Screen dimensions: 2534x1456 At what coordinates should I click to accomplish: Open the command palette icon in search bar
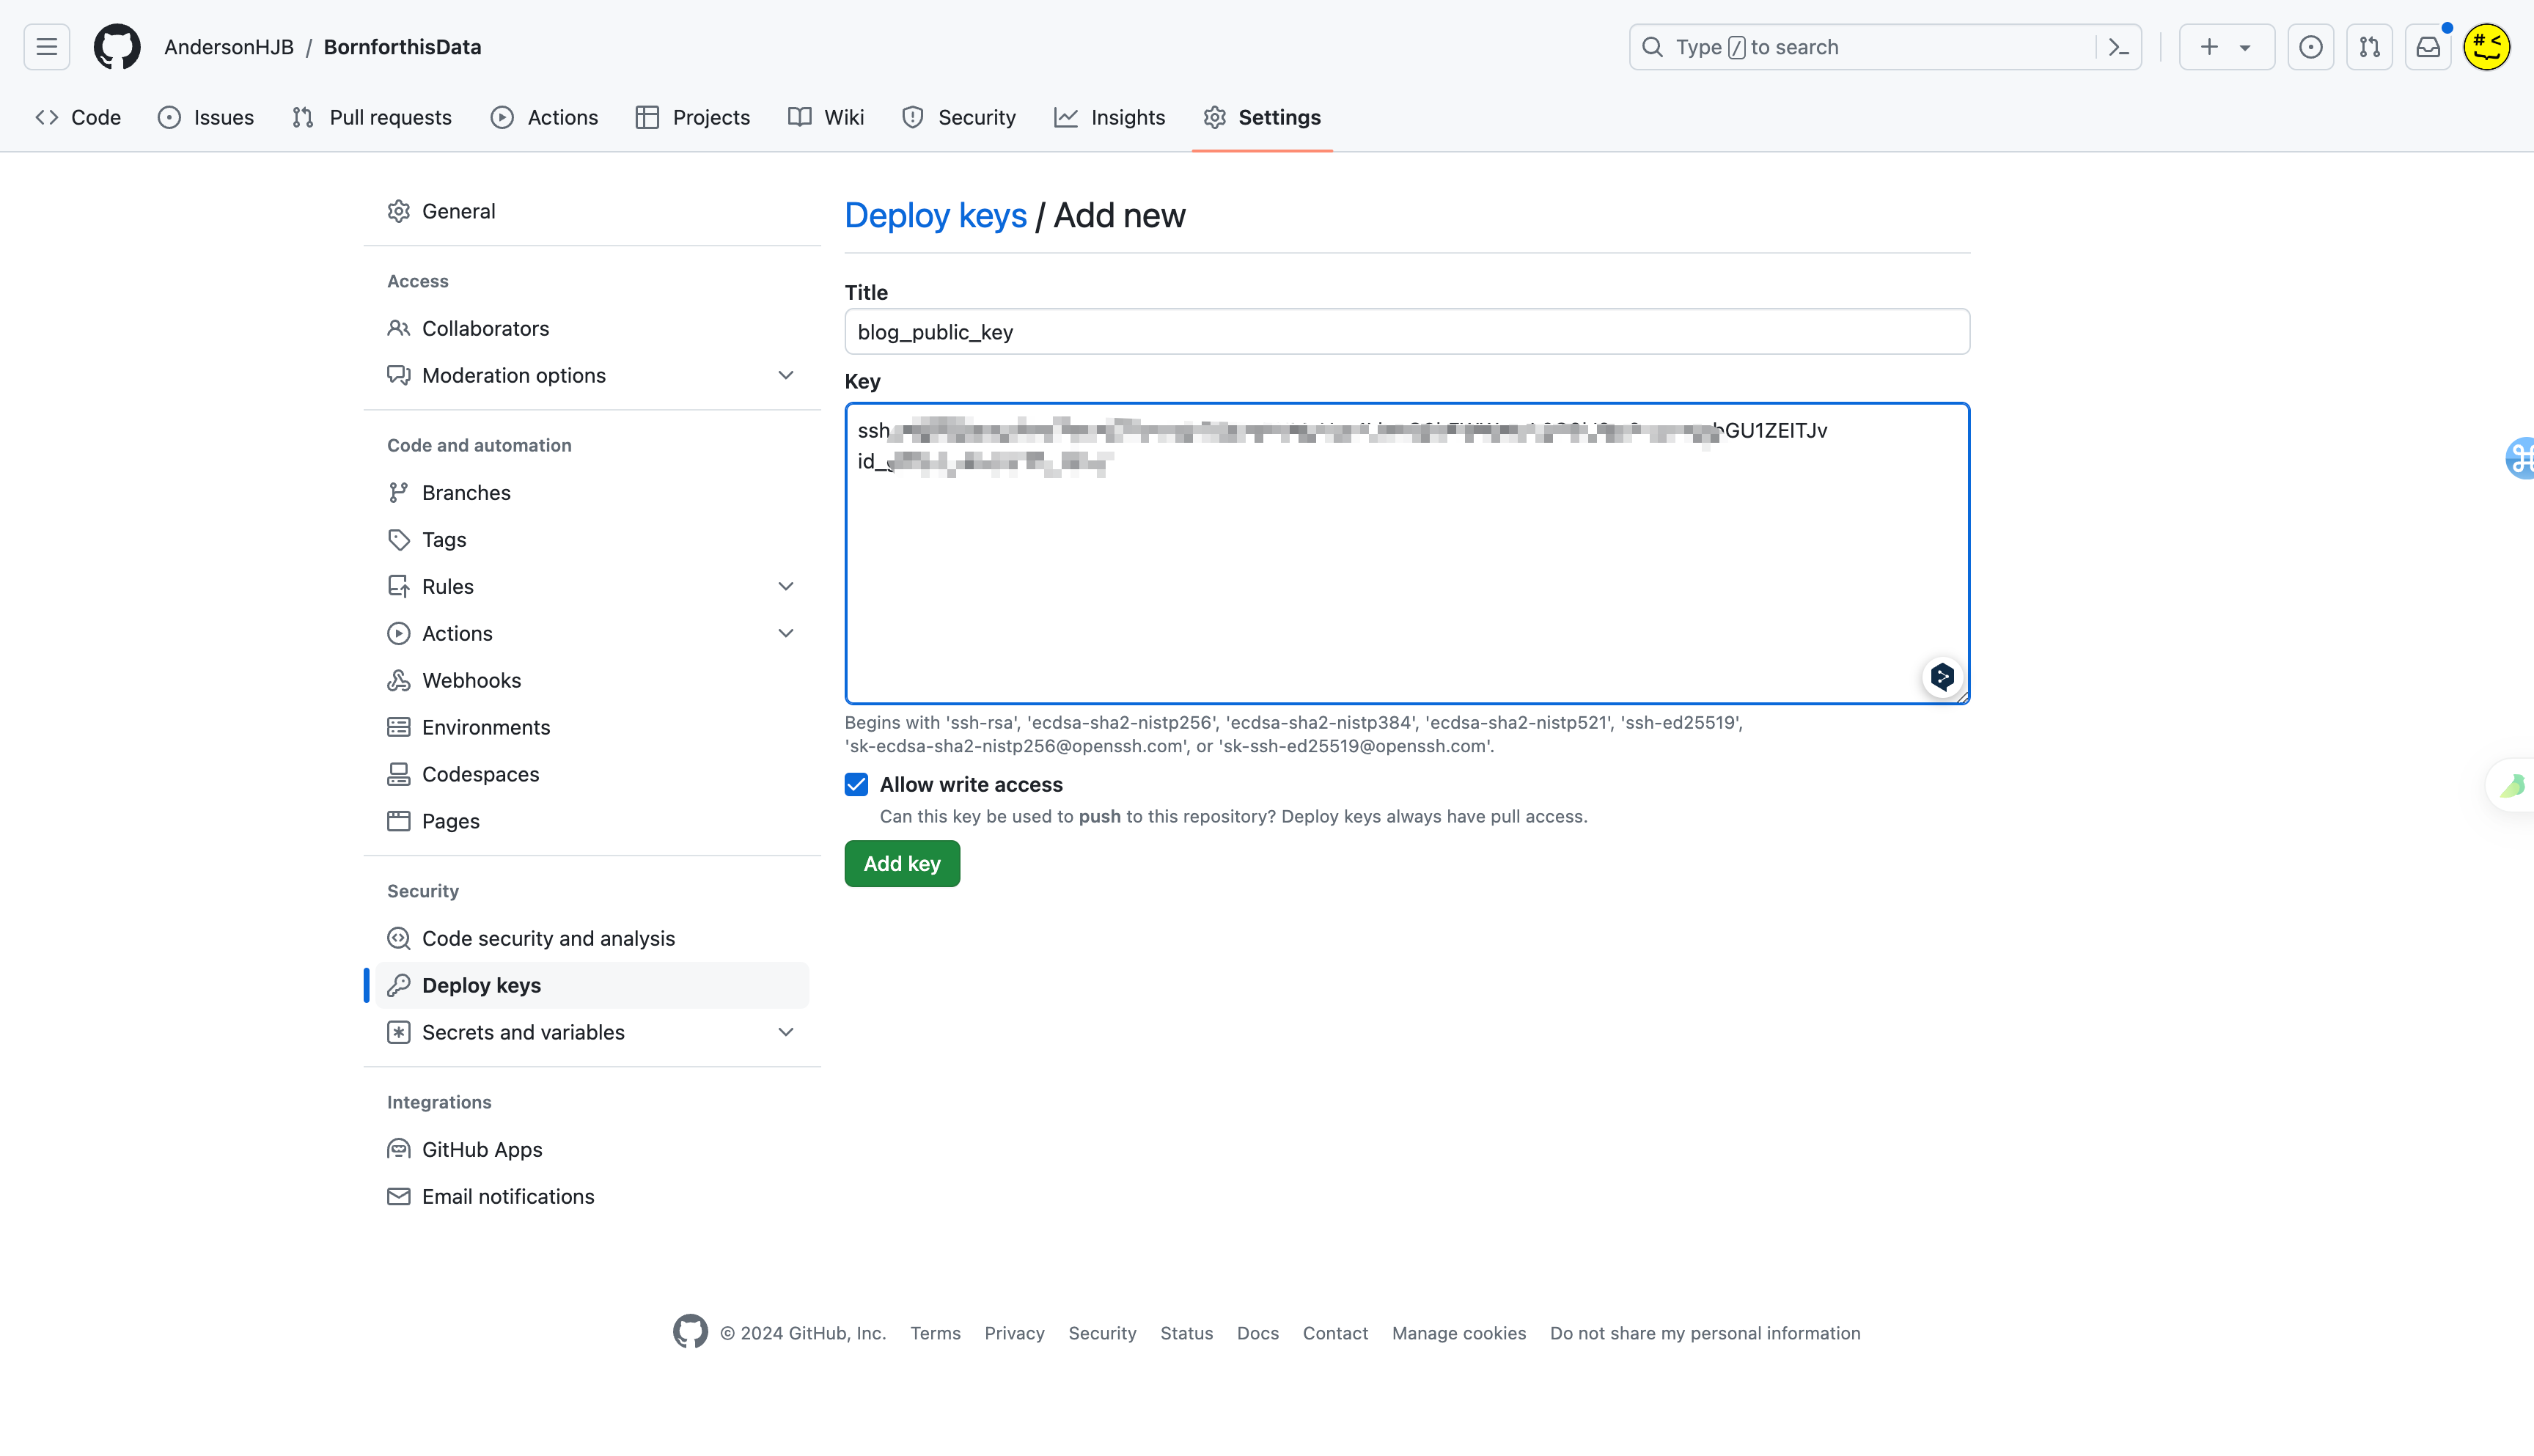[2118, 47]
